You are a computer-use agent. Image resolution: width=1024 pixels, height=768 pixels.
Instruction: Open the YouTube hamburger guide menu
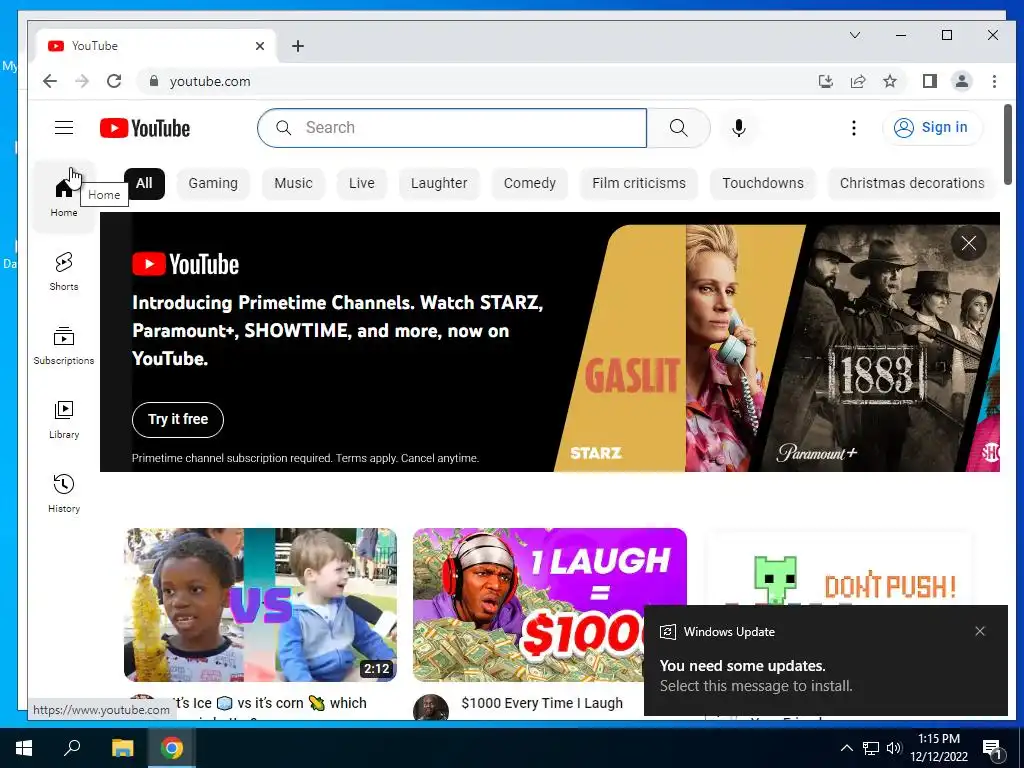[64, 127]
